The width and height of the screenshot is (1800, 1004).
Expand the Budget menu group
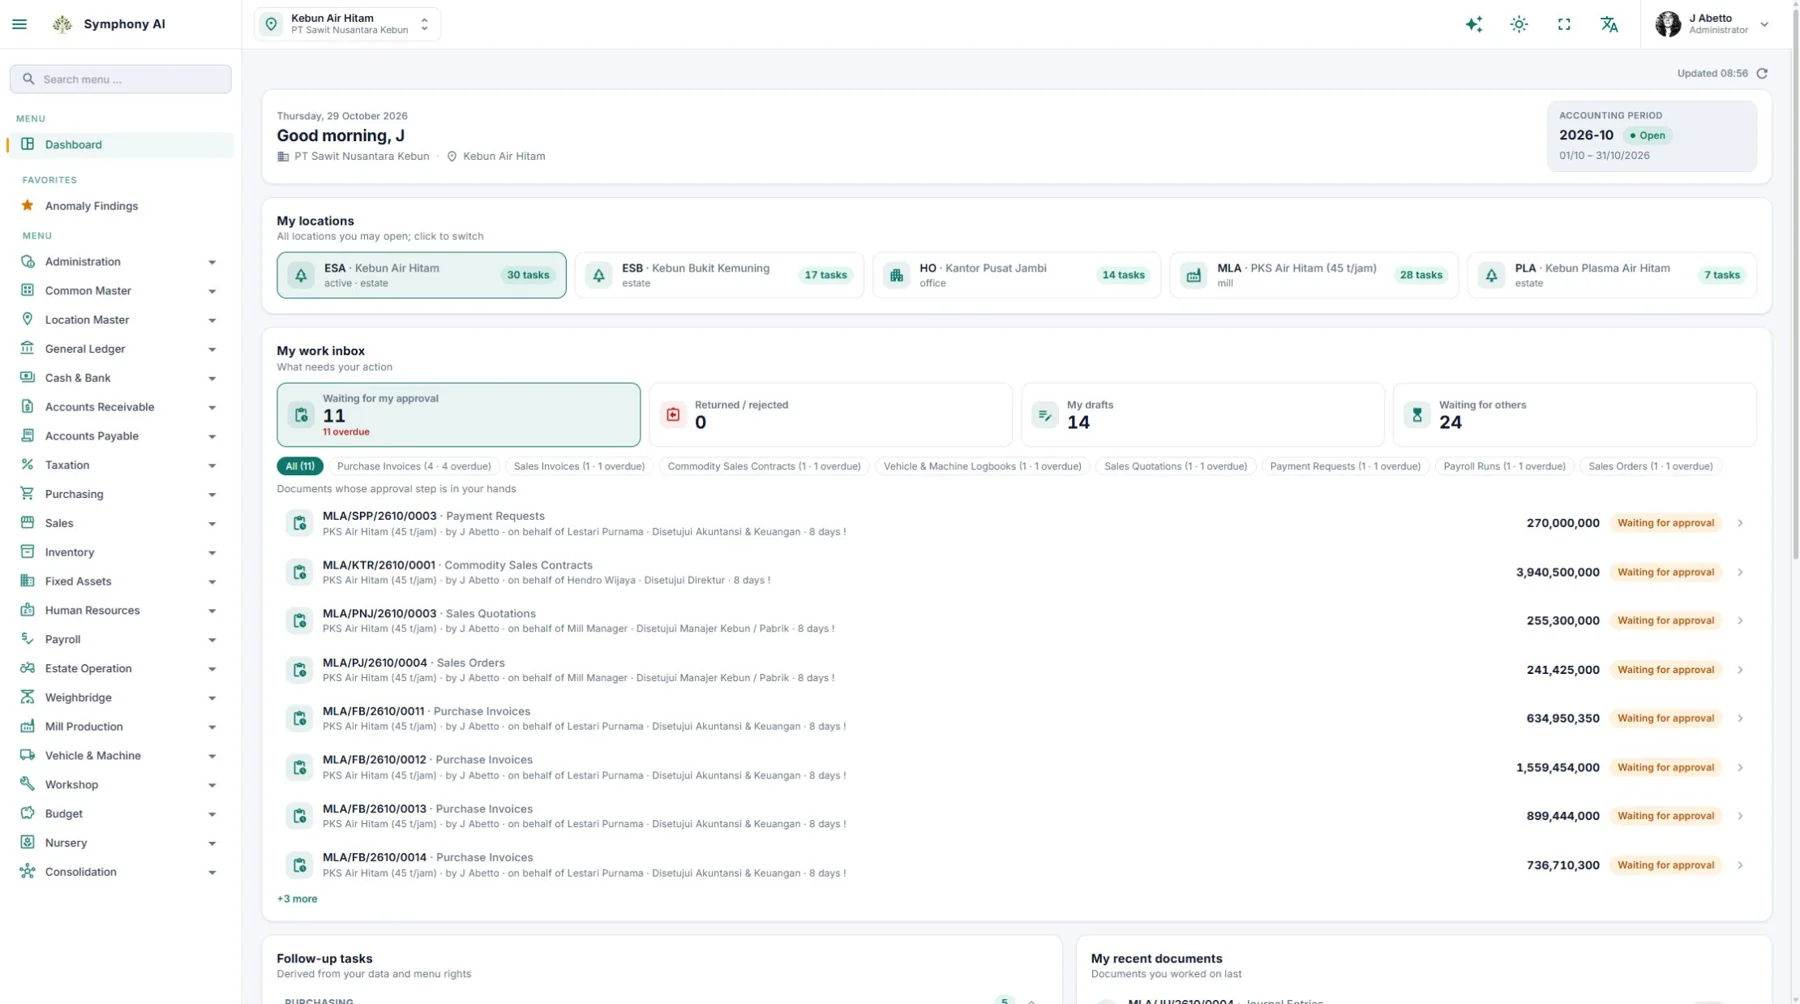pos(120,814)
